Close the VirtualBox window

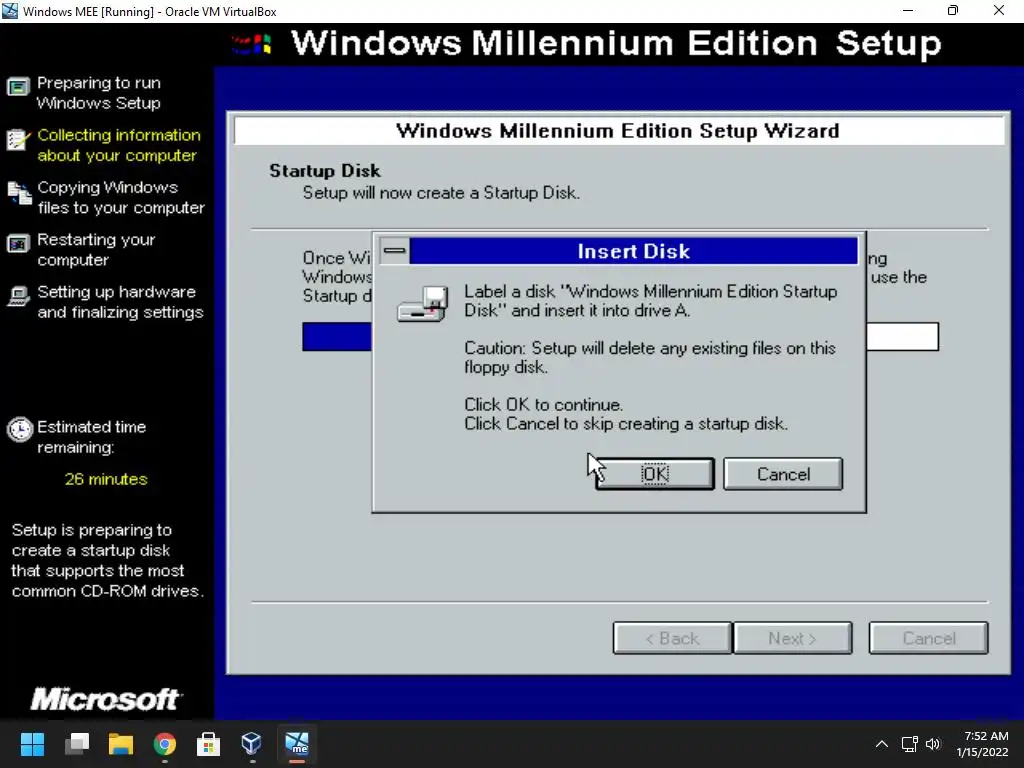(999, 11)
